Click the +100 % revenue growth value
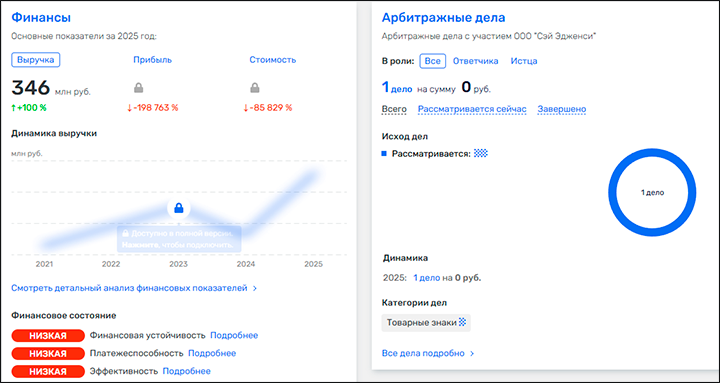 tap(29, 108)
